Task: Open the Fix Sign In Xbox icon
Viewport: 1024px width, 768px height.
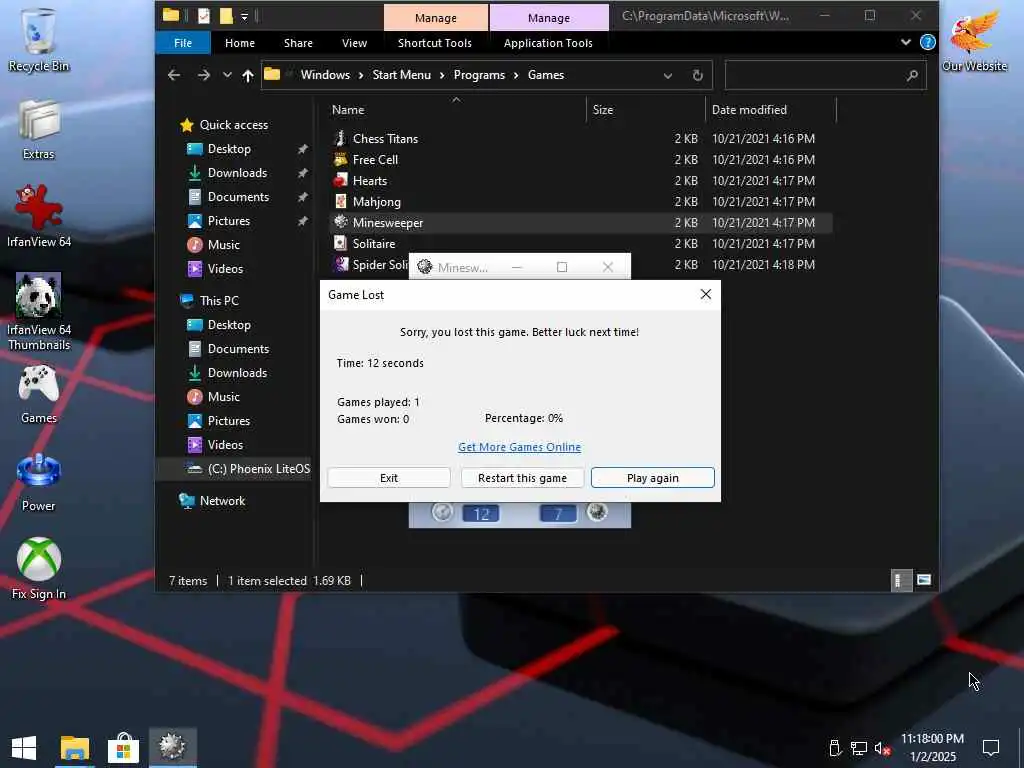Action: 39,568
